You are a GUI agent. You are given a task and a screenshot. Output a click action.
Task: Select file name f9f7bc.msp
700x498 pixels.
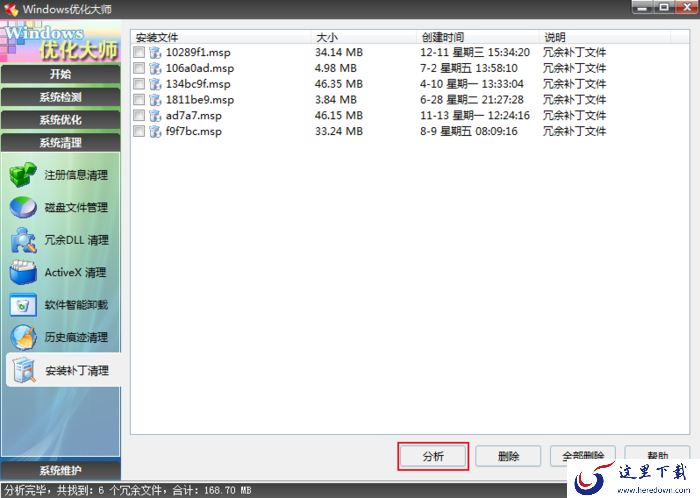[x=194, y=131]
